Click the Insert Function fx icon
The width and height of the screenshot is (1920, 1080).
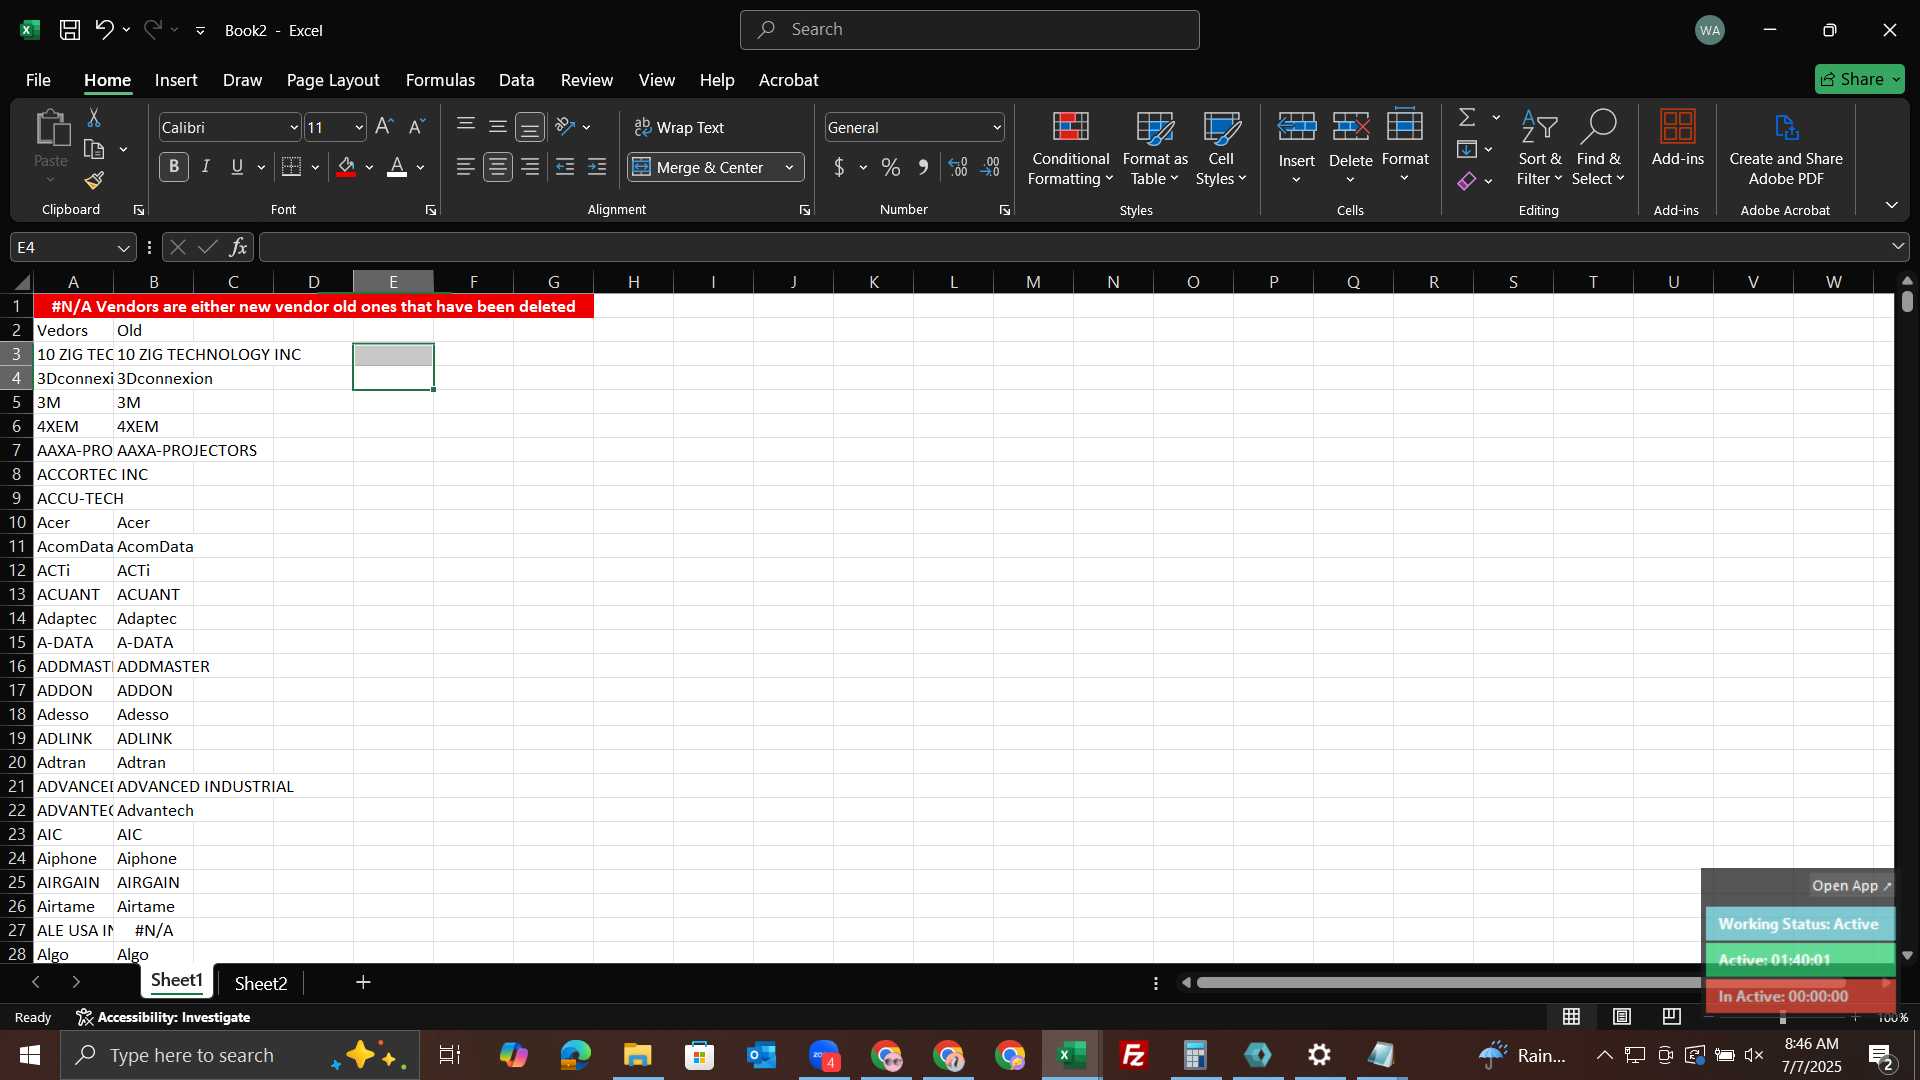click(238, 247)
